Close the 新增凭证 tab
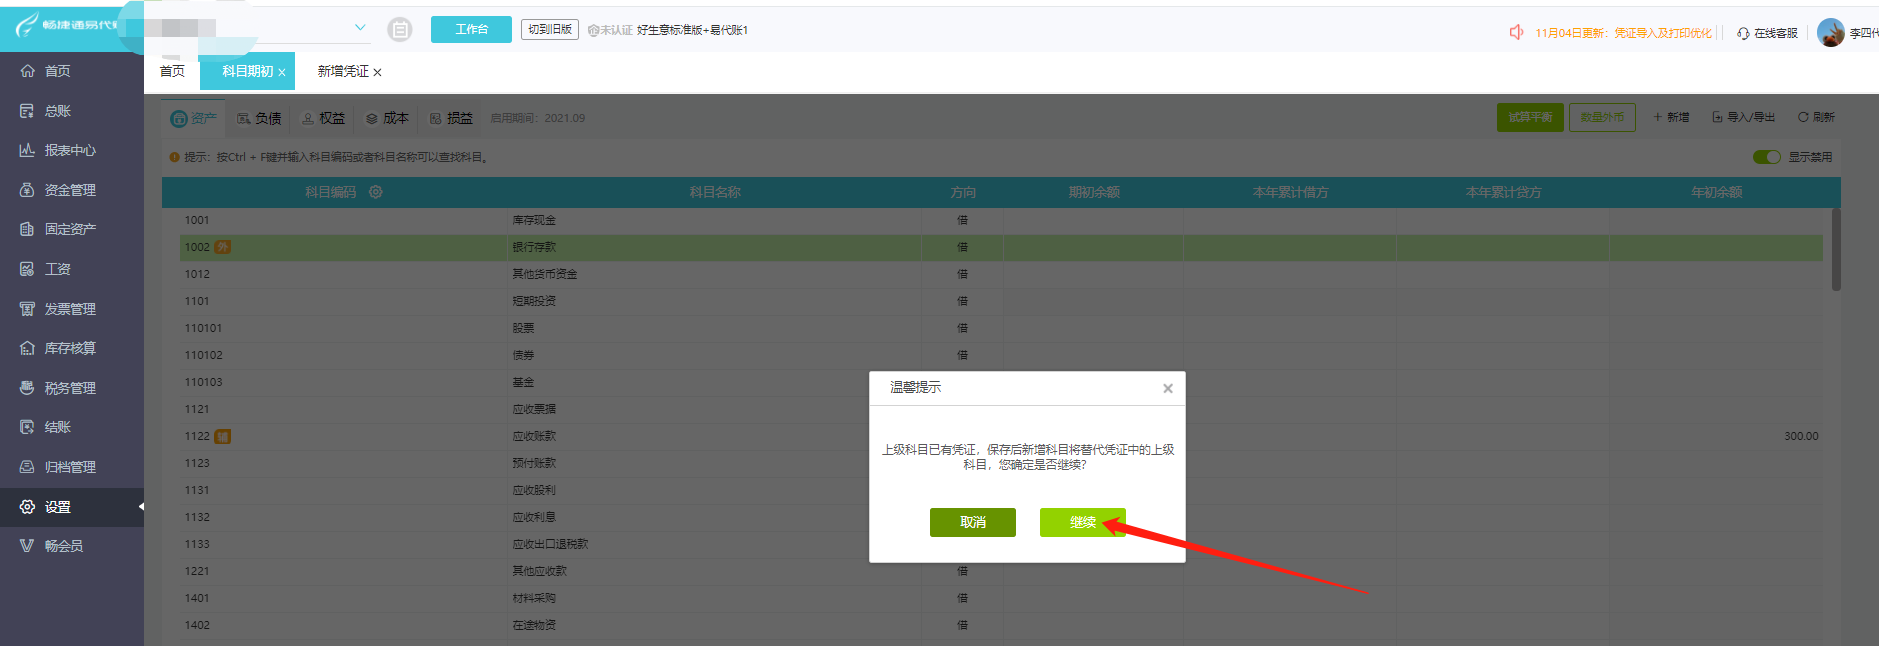 tap(377, 72)
